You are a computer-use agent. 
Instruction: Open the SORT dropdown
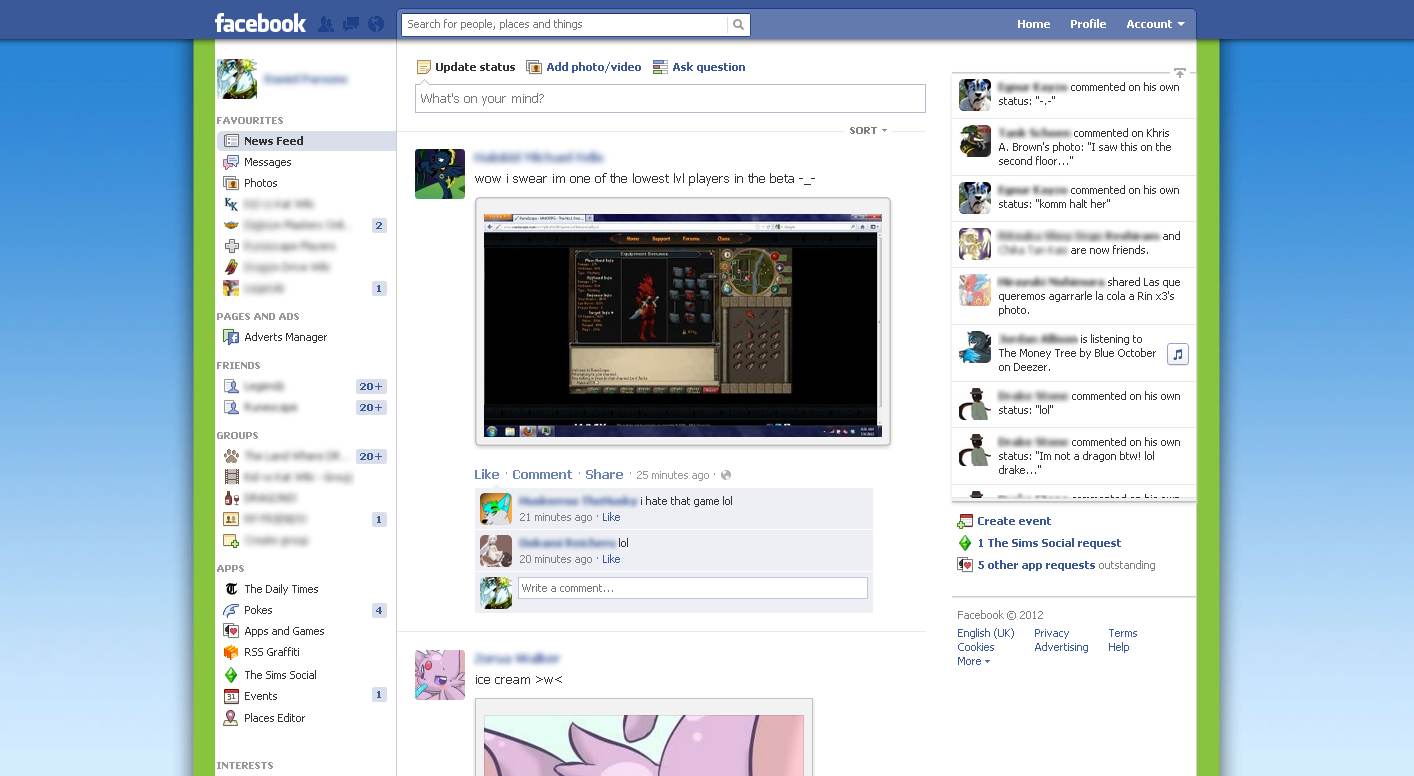868,131
